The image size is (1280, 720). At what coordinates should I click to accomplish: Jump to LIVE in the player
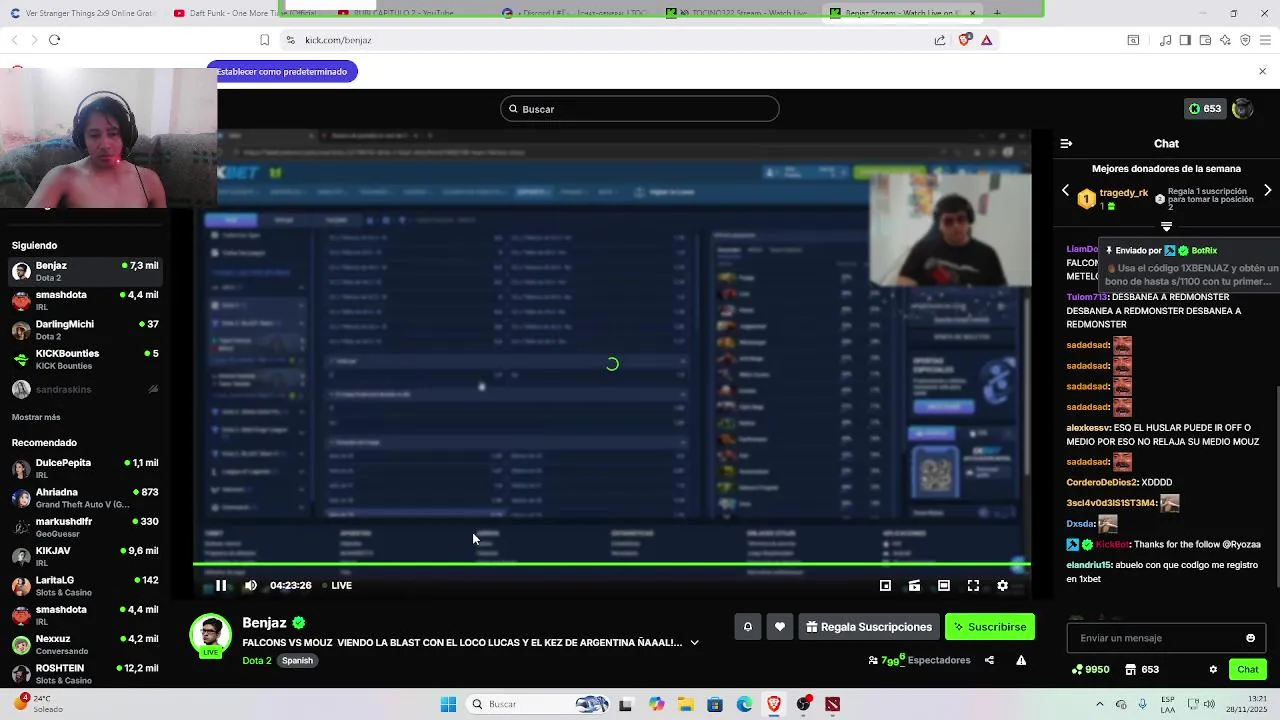(x=336, y=586)
